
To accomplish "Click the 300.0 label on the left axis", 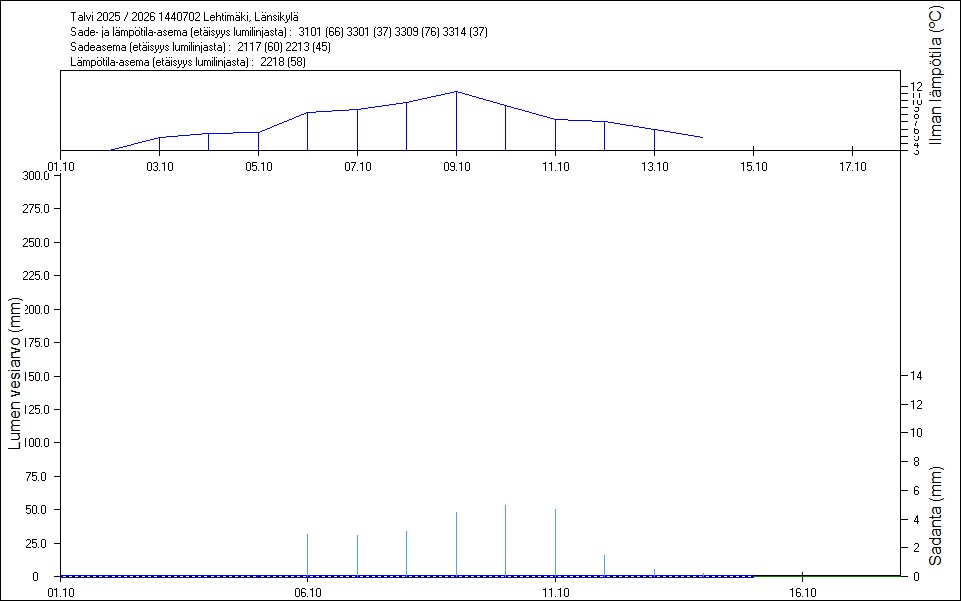I will 36,176.
